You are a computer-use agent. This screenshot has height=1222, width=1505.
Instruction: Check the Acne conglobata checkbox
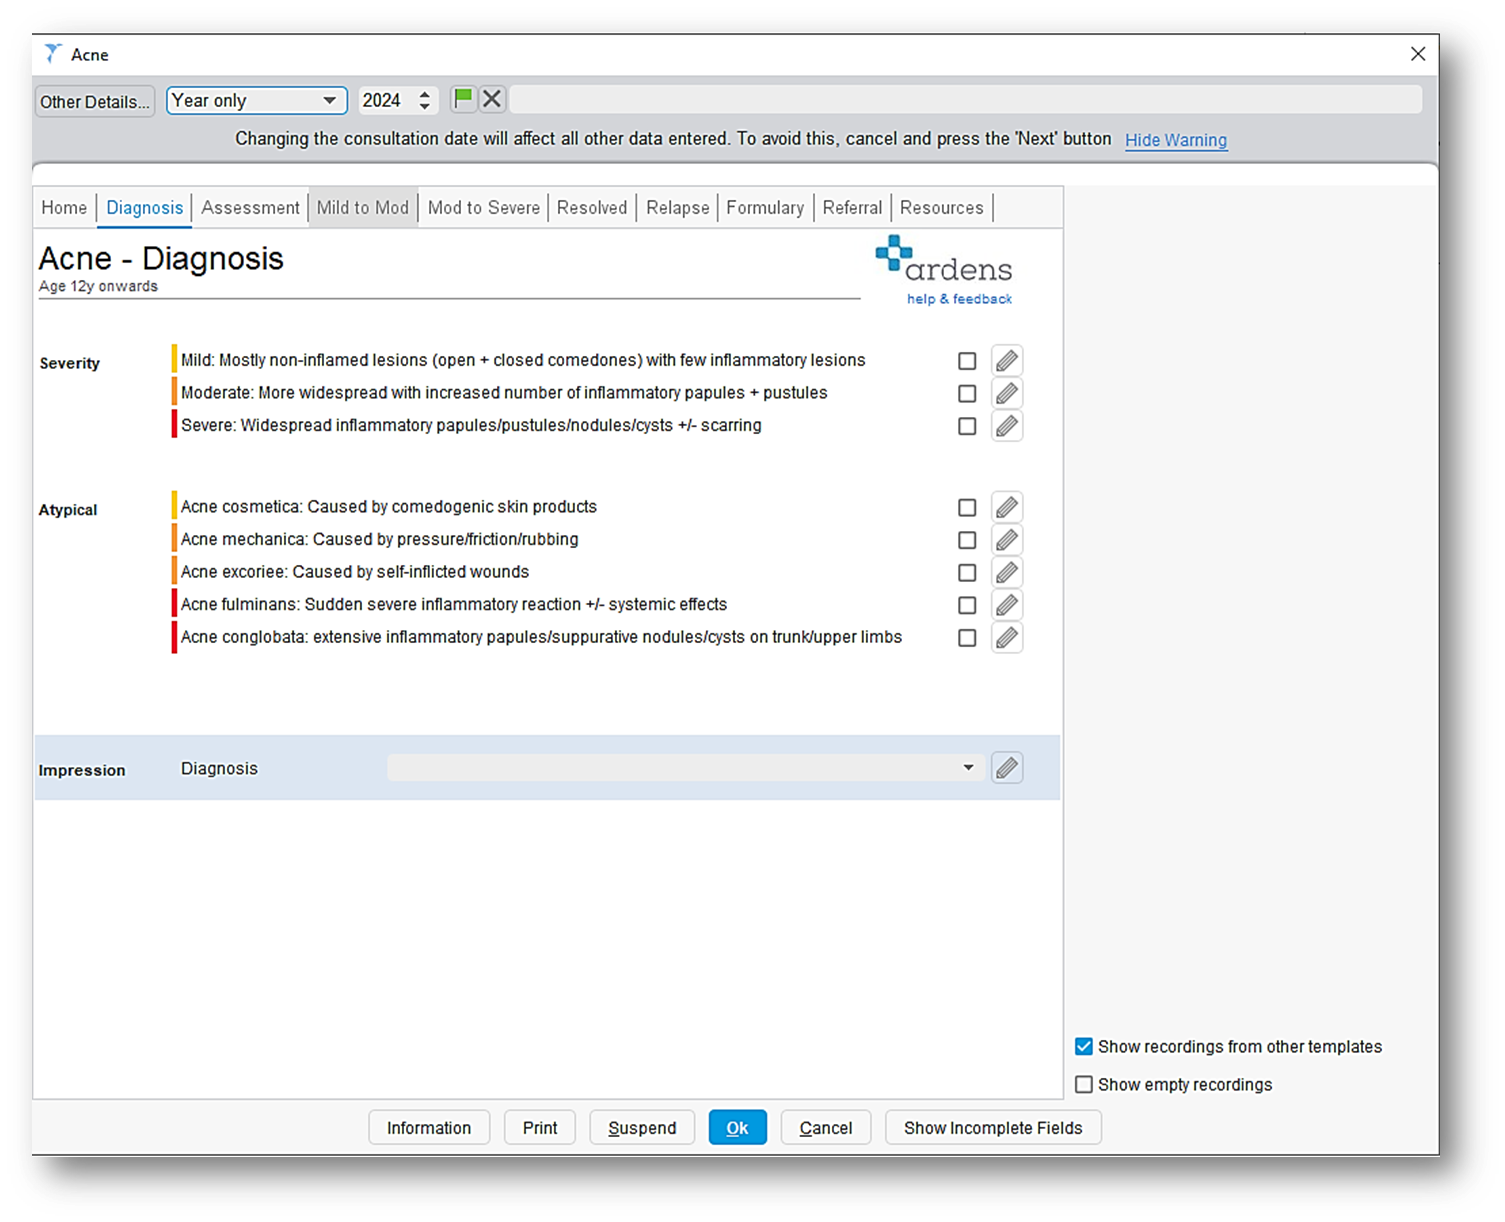click(x=967, y=638)
